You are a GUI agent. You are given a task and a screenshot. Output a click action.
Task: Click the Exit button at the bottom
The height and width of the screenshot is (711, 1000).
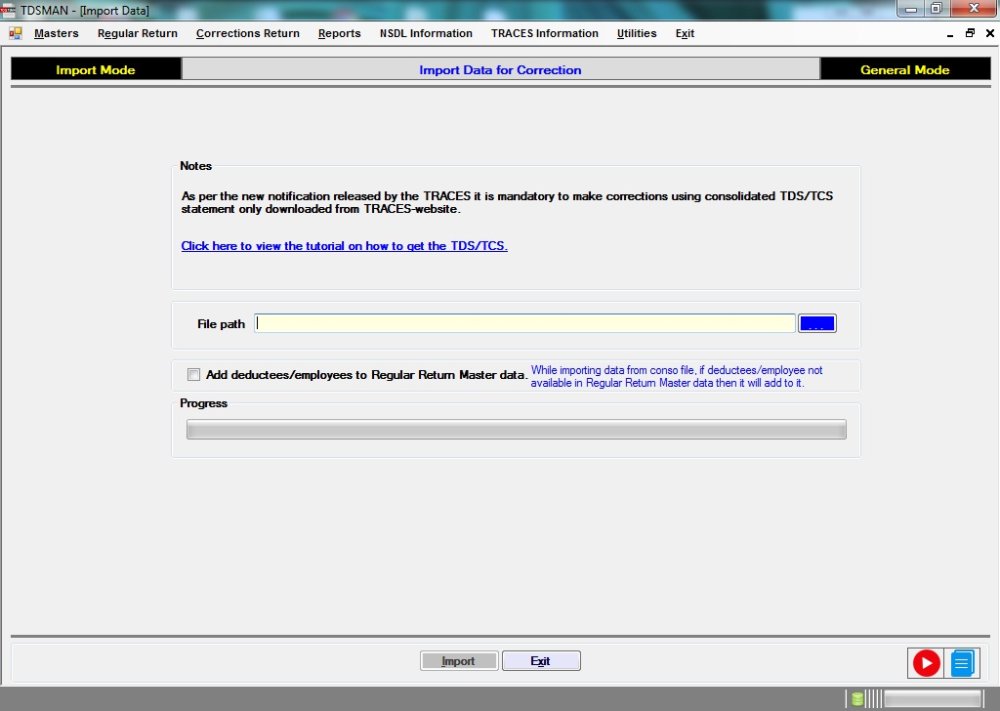541,660
